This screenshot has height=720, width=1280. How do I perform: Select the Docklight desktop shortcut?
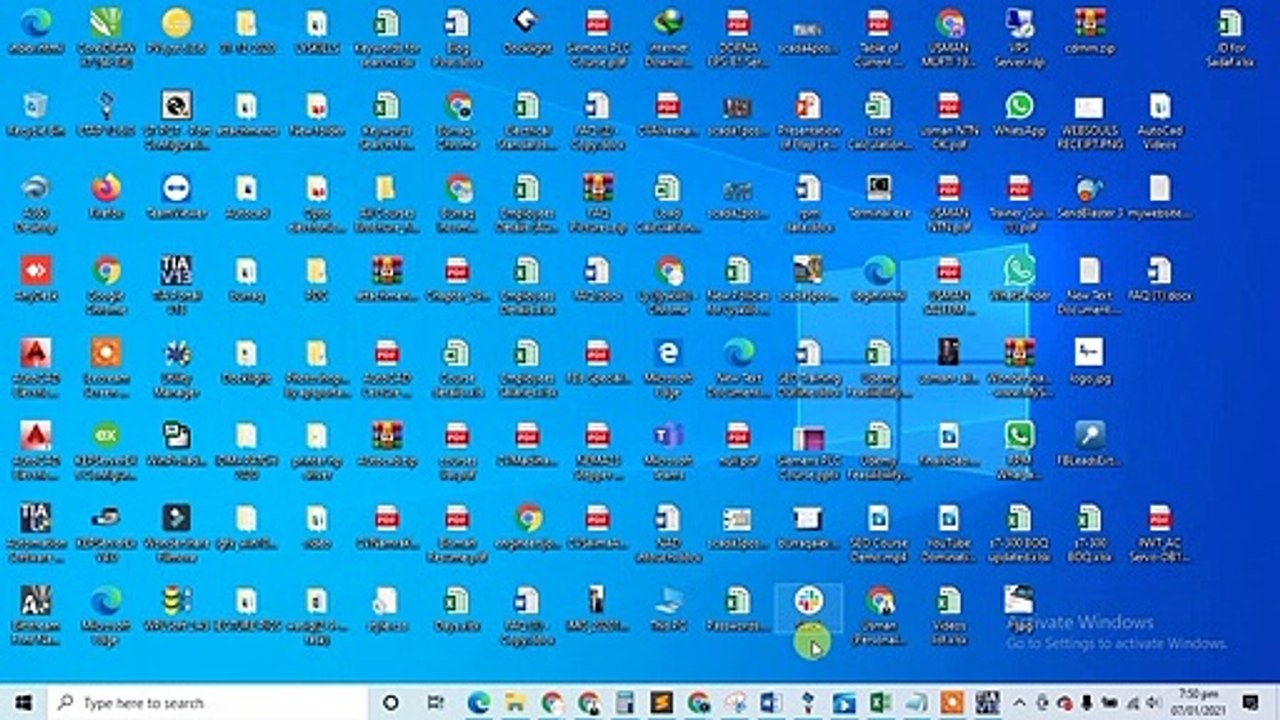click(527, 31)
